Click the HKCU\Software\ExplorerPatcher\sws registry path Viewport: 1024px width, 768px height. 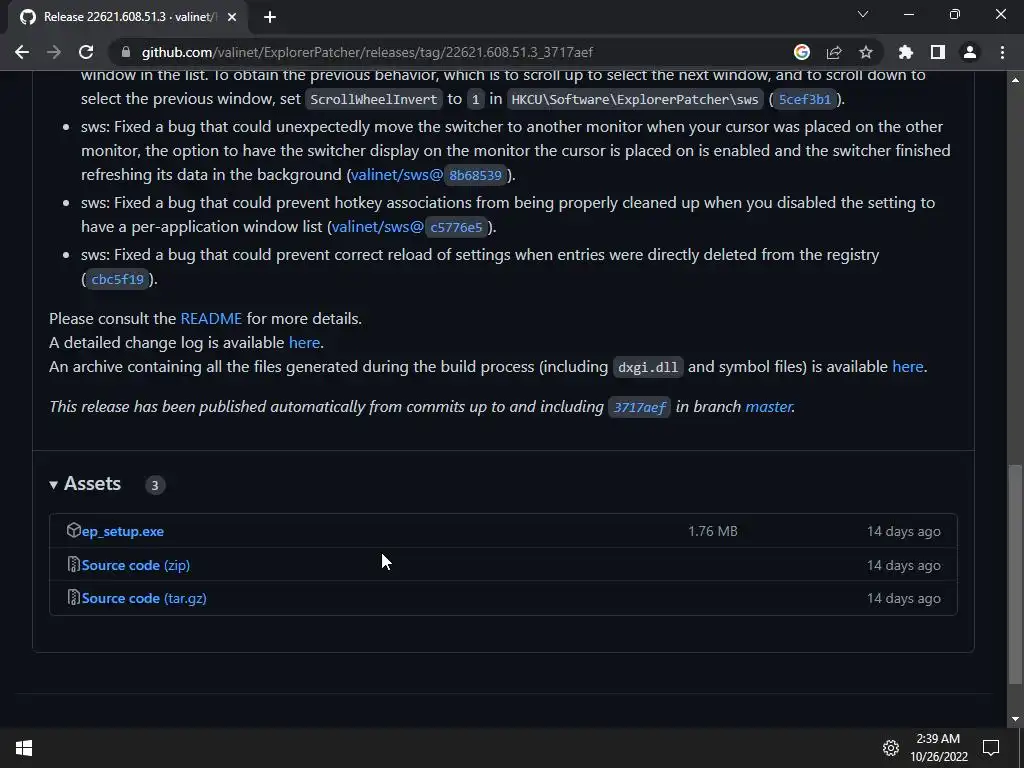tap(635, 100)
